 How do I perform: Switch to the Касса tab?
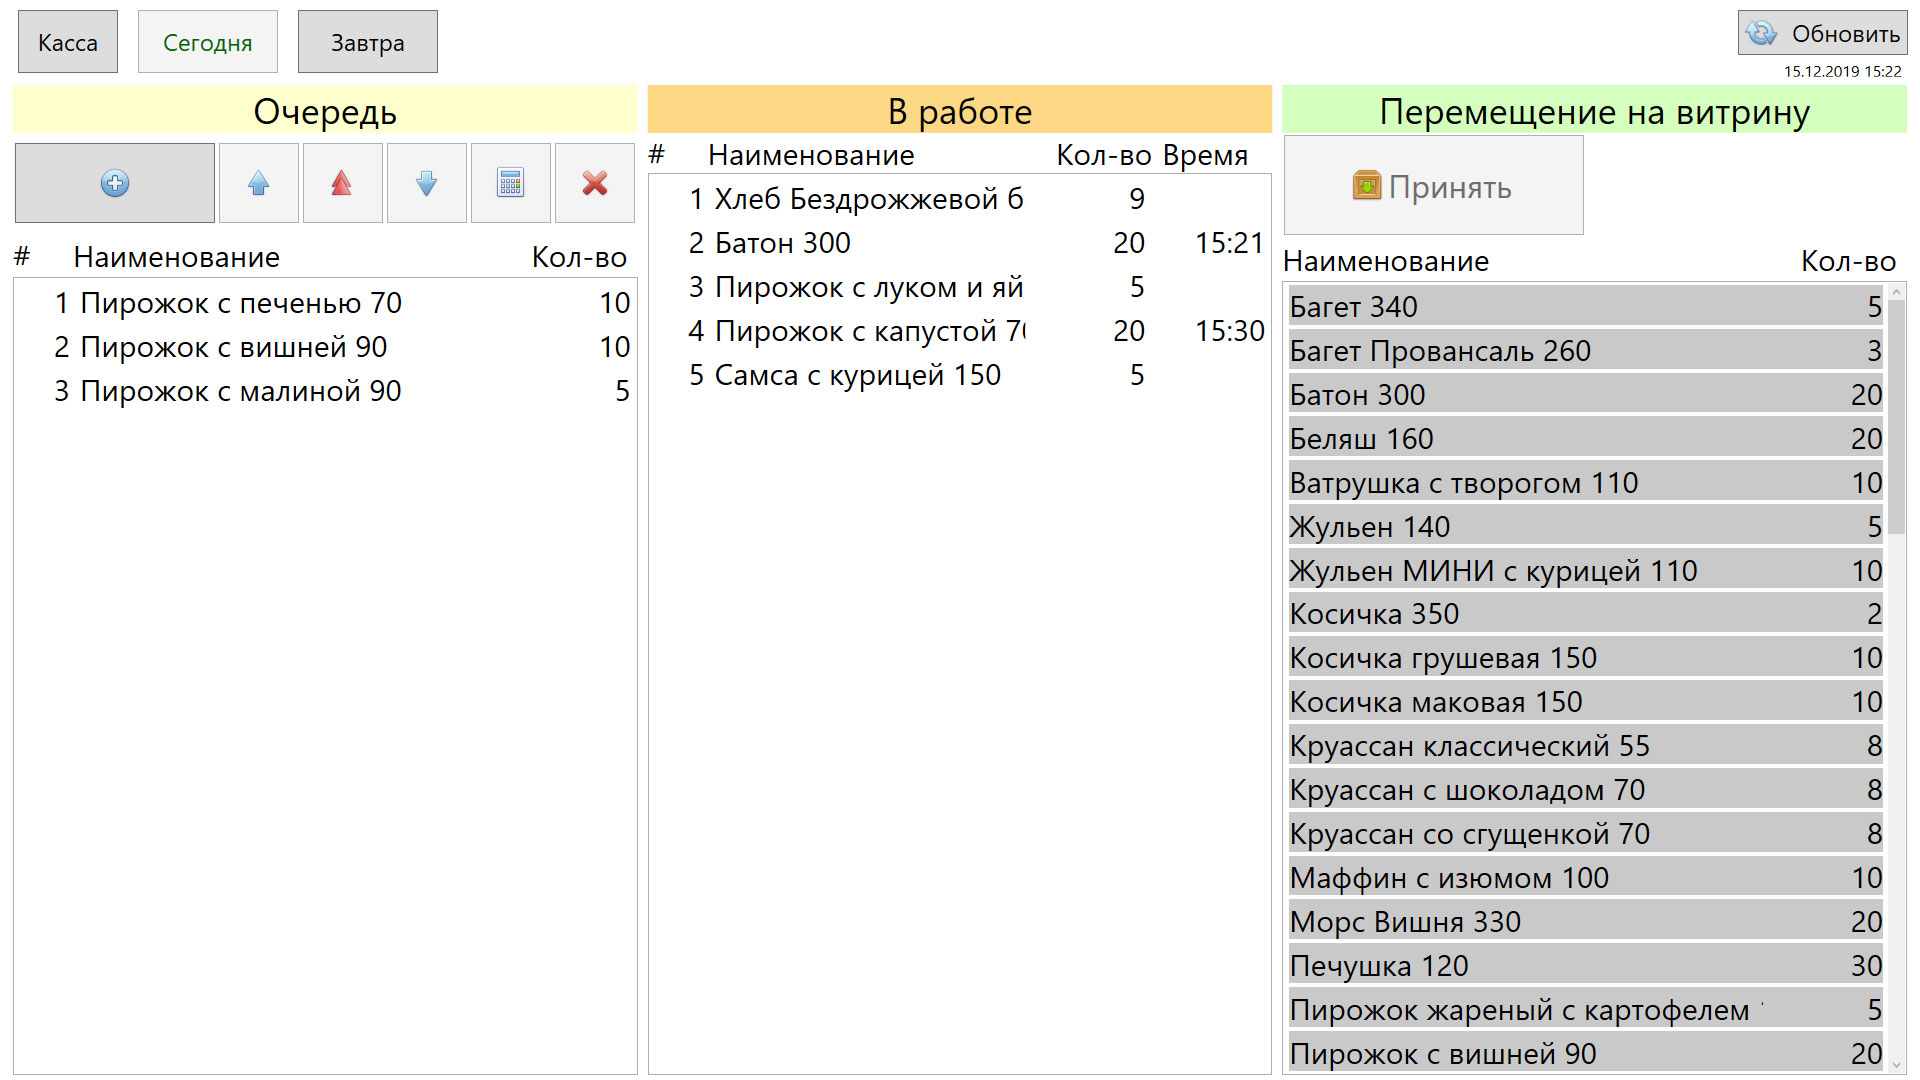[68, 42]
